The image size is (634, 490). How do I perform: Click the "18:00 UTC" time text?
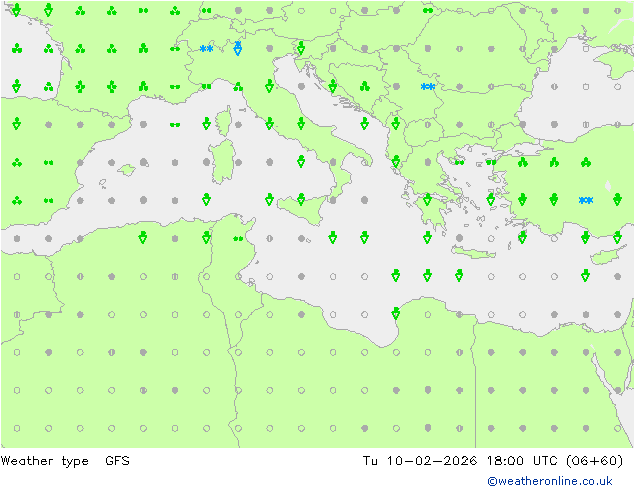click(522, 461)
